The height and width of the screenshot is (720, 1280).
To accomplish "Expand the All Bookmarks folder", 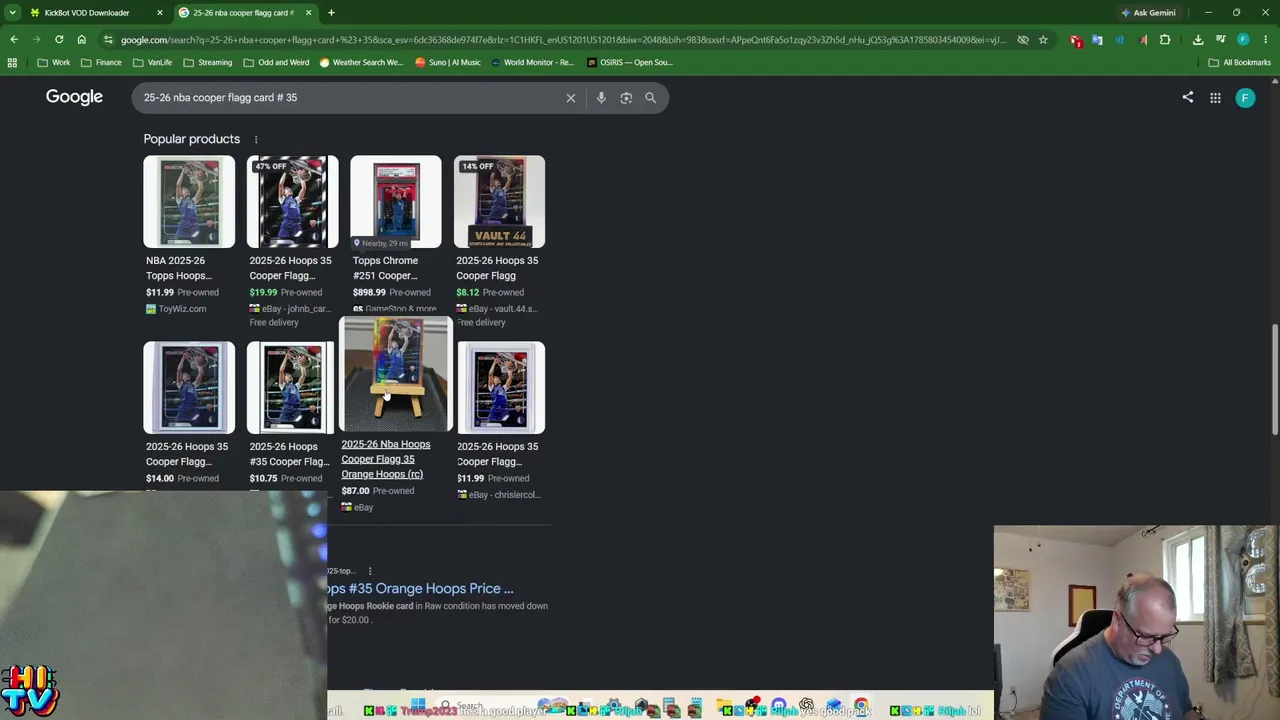I will coord(1240,62).
